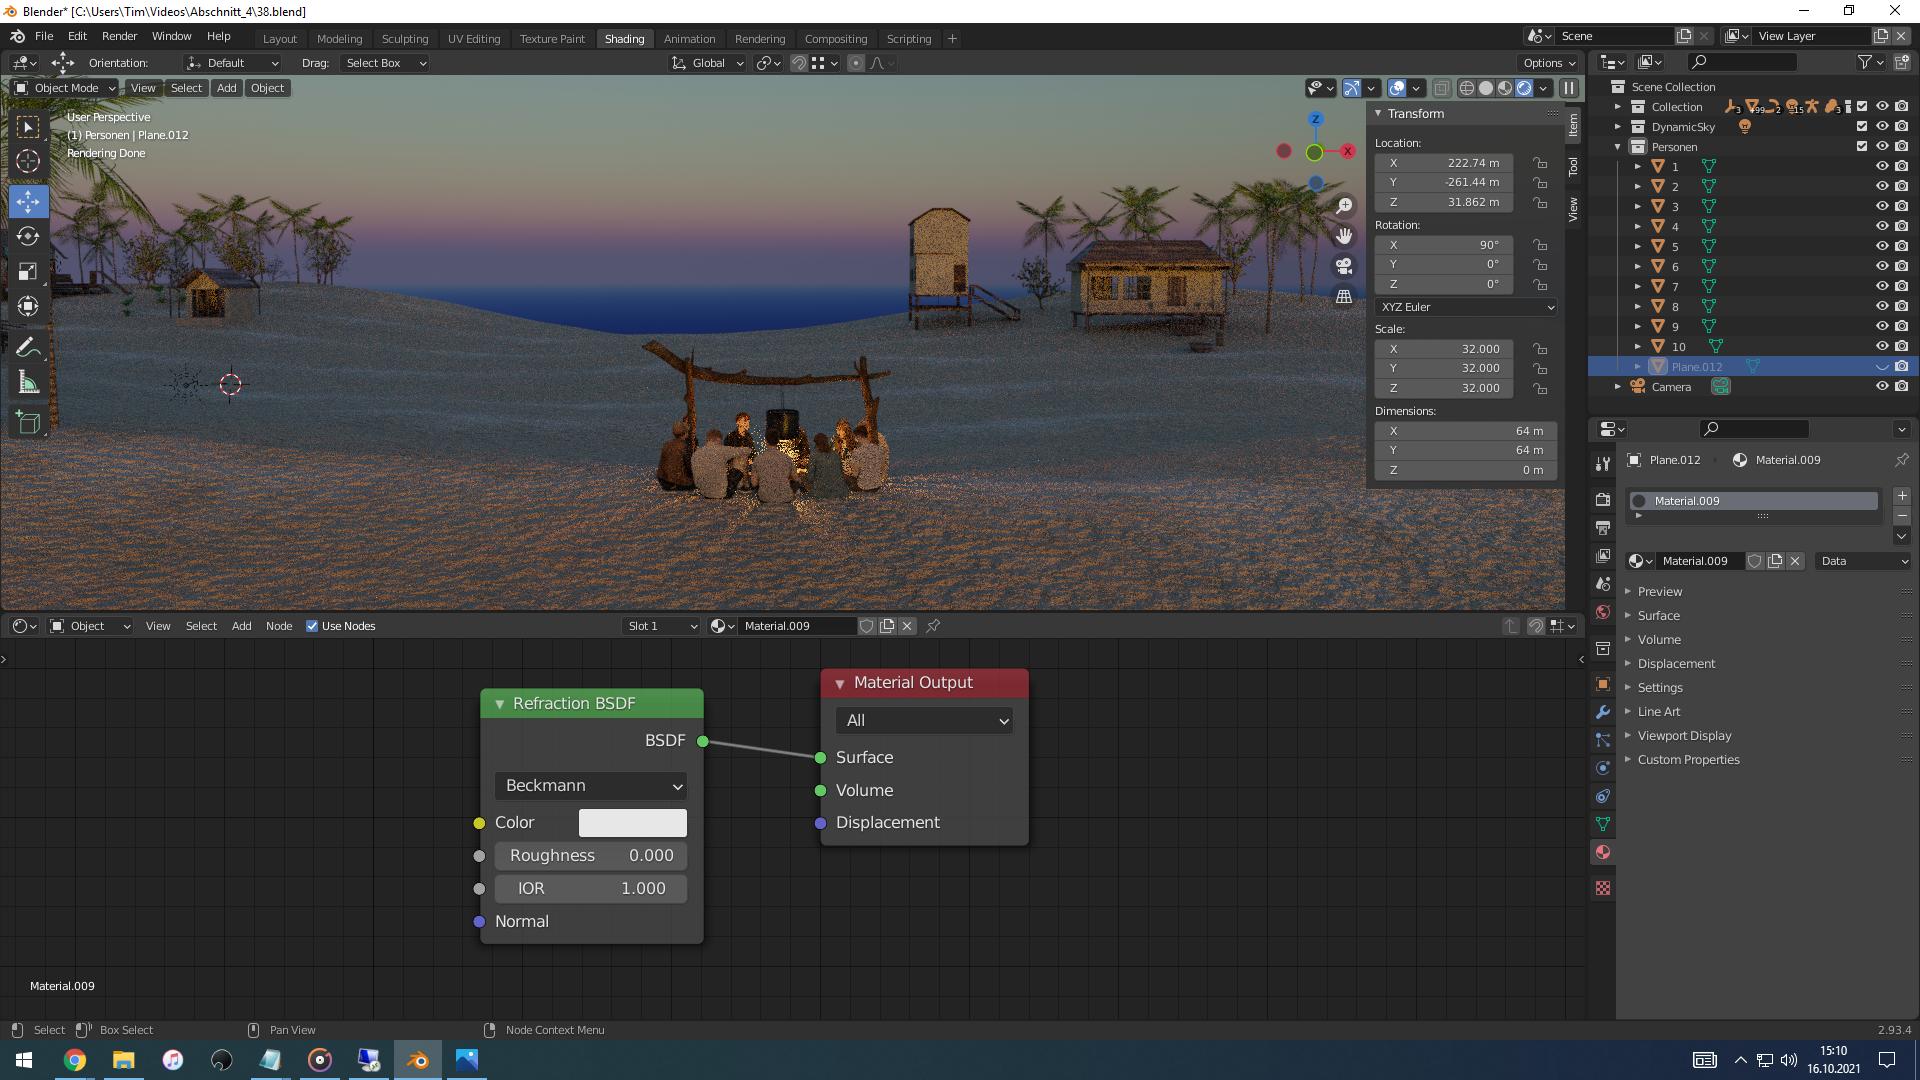Select the Add Cube tool
This screenshot has width=1920, height=1080.
tap(28, 422)
